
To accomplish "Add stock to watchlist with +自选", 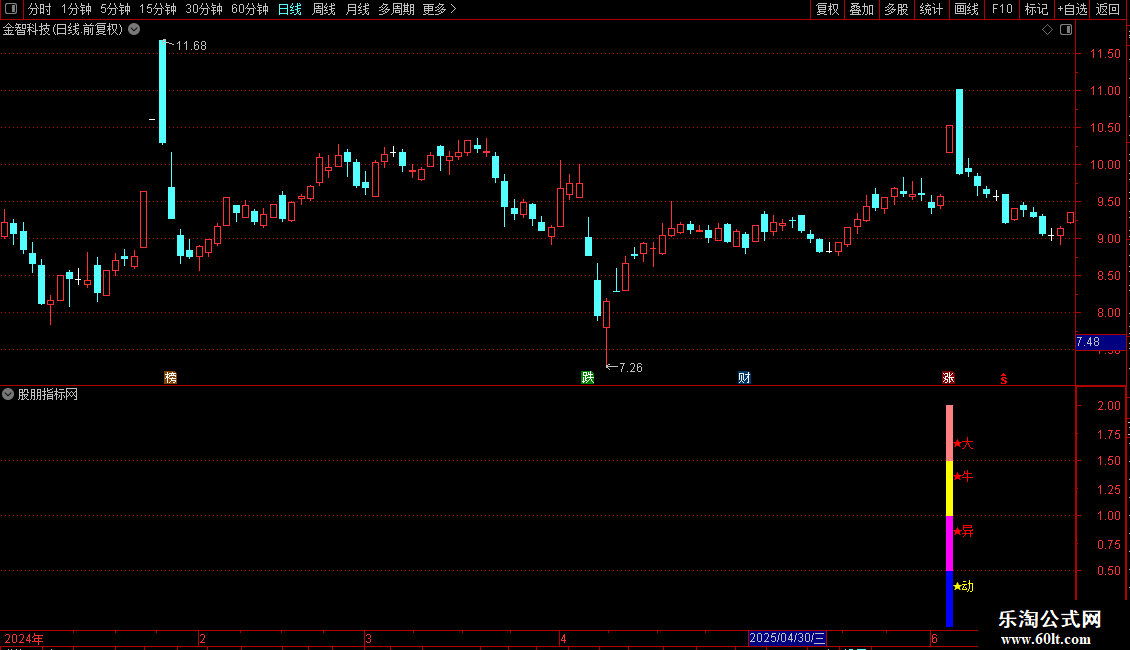I will tap(1072, 9).
